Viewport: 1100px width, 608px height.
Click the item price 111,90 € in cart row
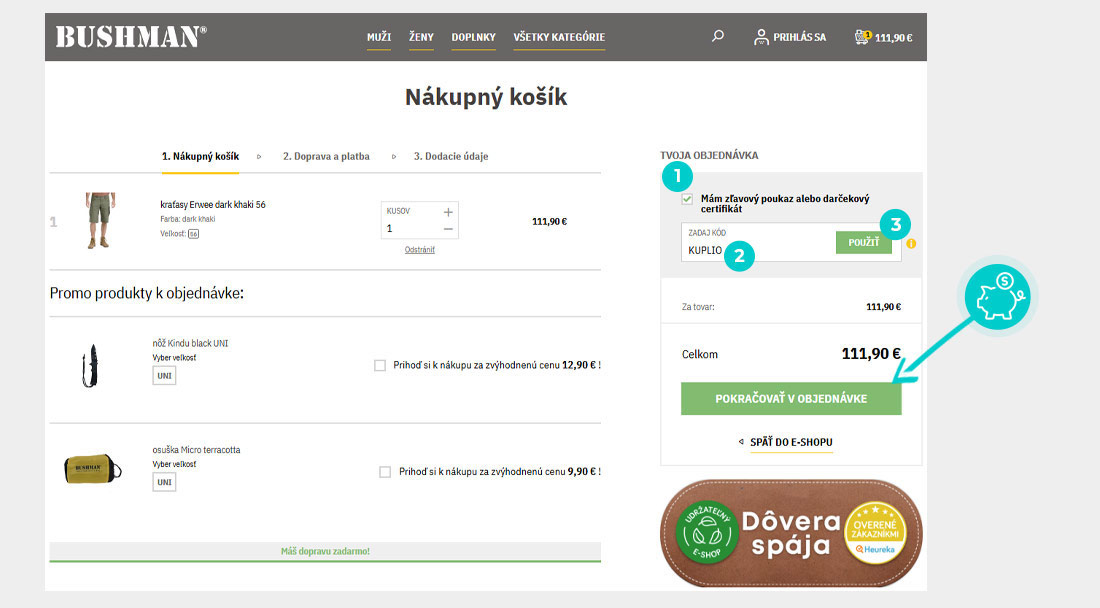[549, 222]
